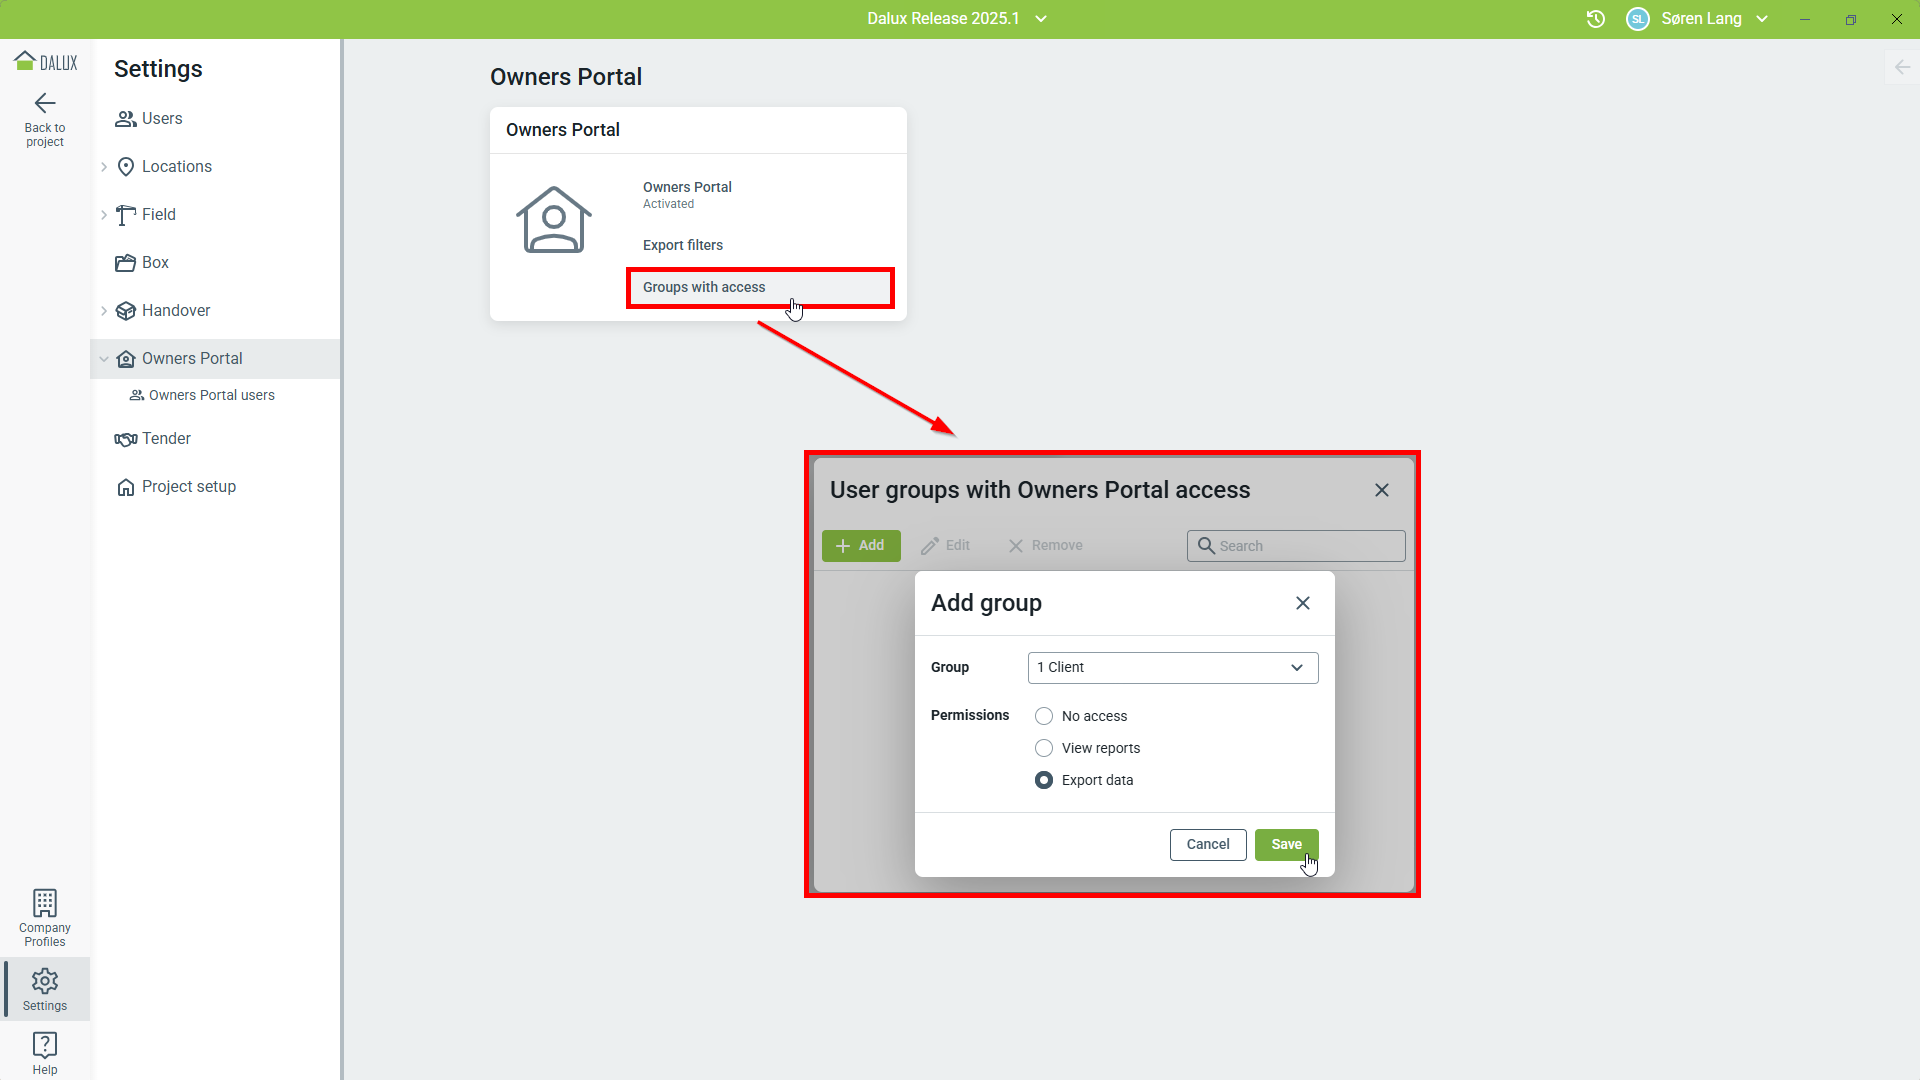
Task: Click the Owners Portal house icon in the menu
Action: coord(126,359)
